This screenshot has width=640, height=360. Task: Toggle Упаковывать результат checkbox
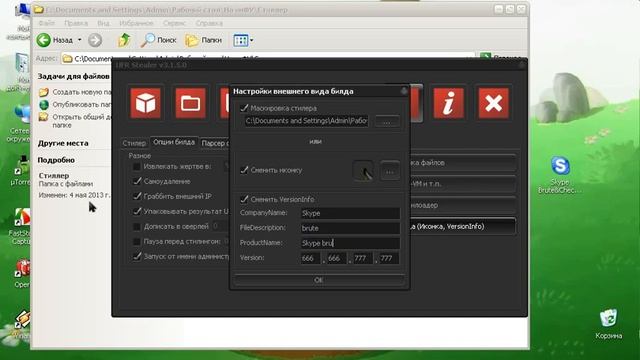(137, 211)
